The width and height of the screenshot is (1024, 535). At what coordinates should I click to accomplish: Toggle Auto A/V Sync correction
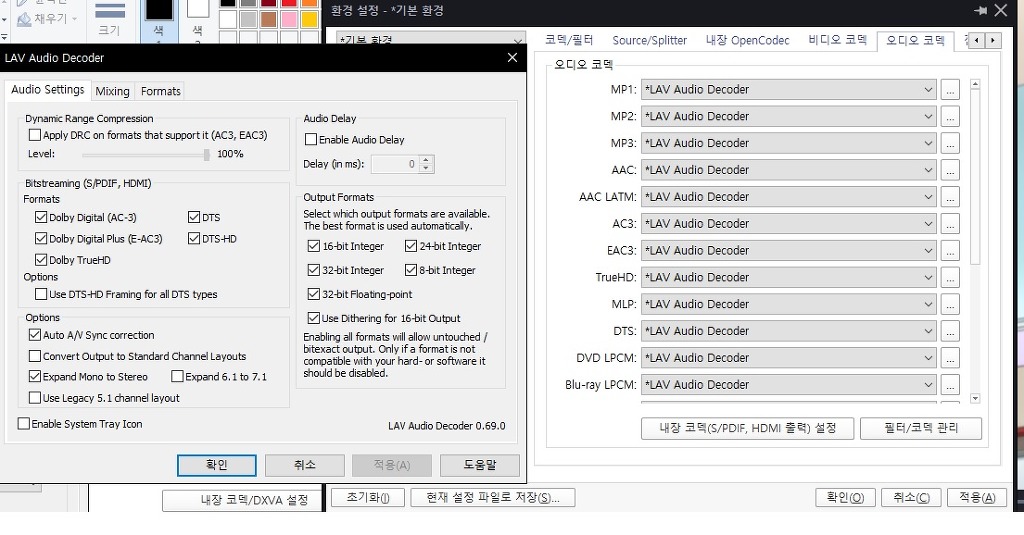point(35,334)
